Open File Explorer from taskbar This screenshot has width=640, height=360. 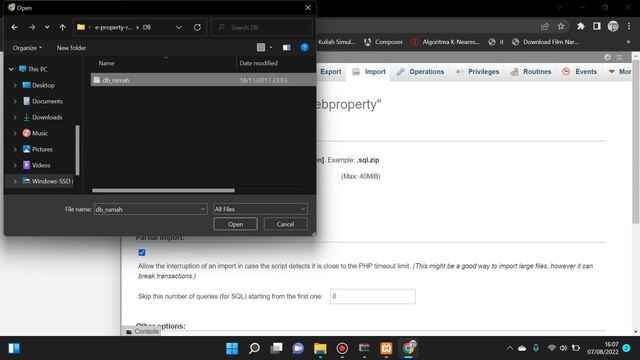[x=320, y=348]
